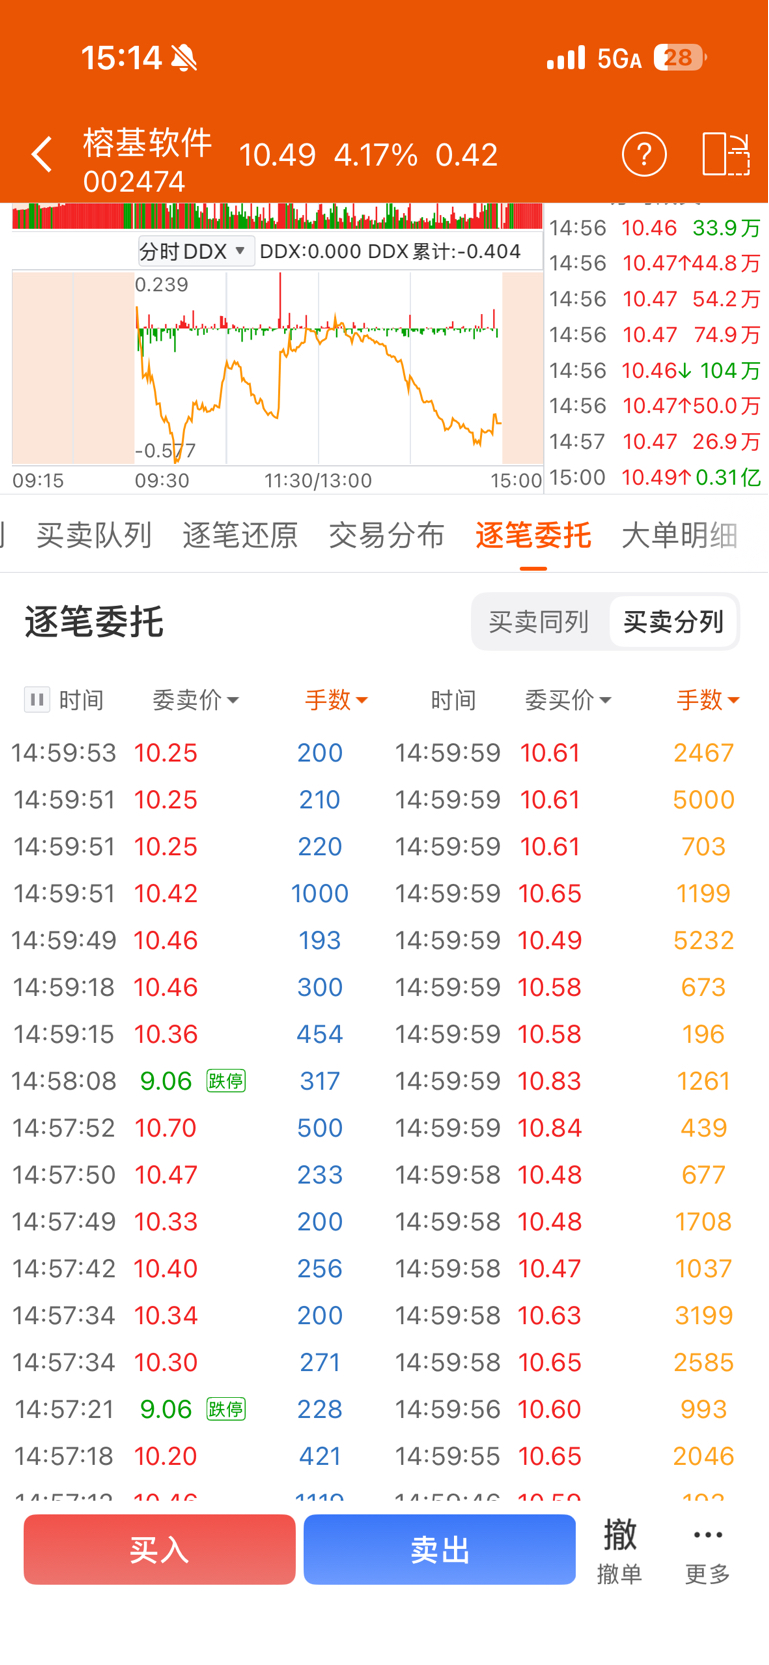Tap the 4.17% change value
This screenshot has height=1665, width=769.
click(376, 155)
